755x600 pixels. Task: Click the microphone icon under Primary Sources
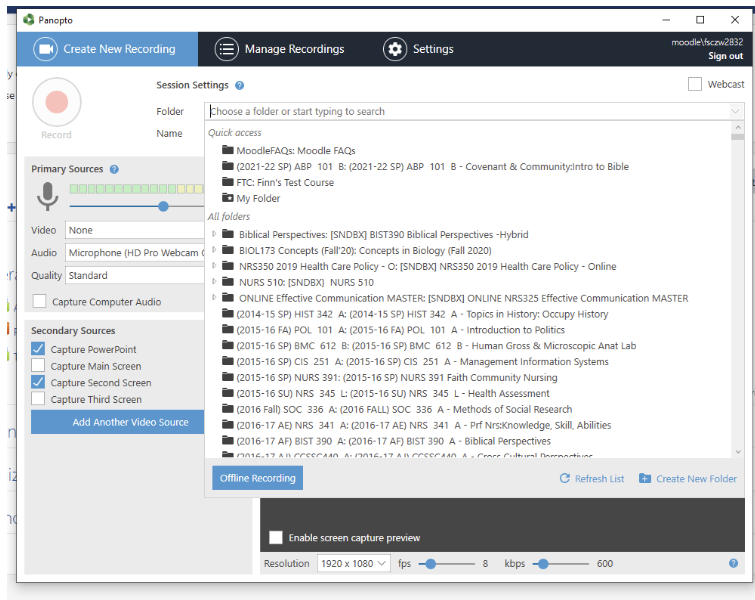click(x=47, y=197)
